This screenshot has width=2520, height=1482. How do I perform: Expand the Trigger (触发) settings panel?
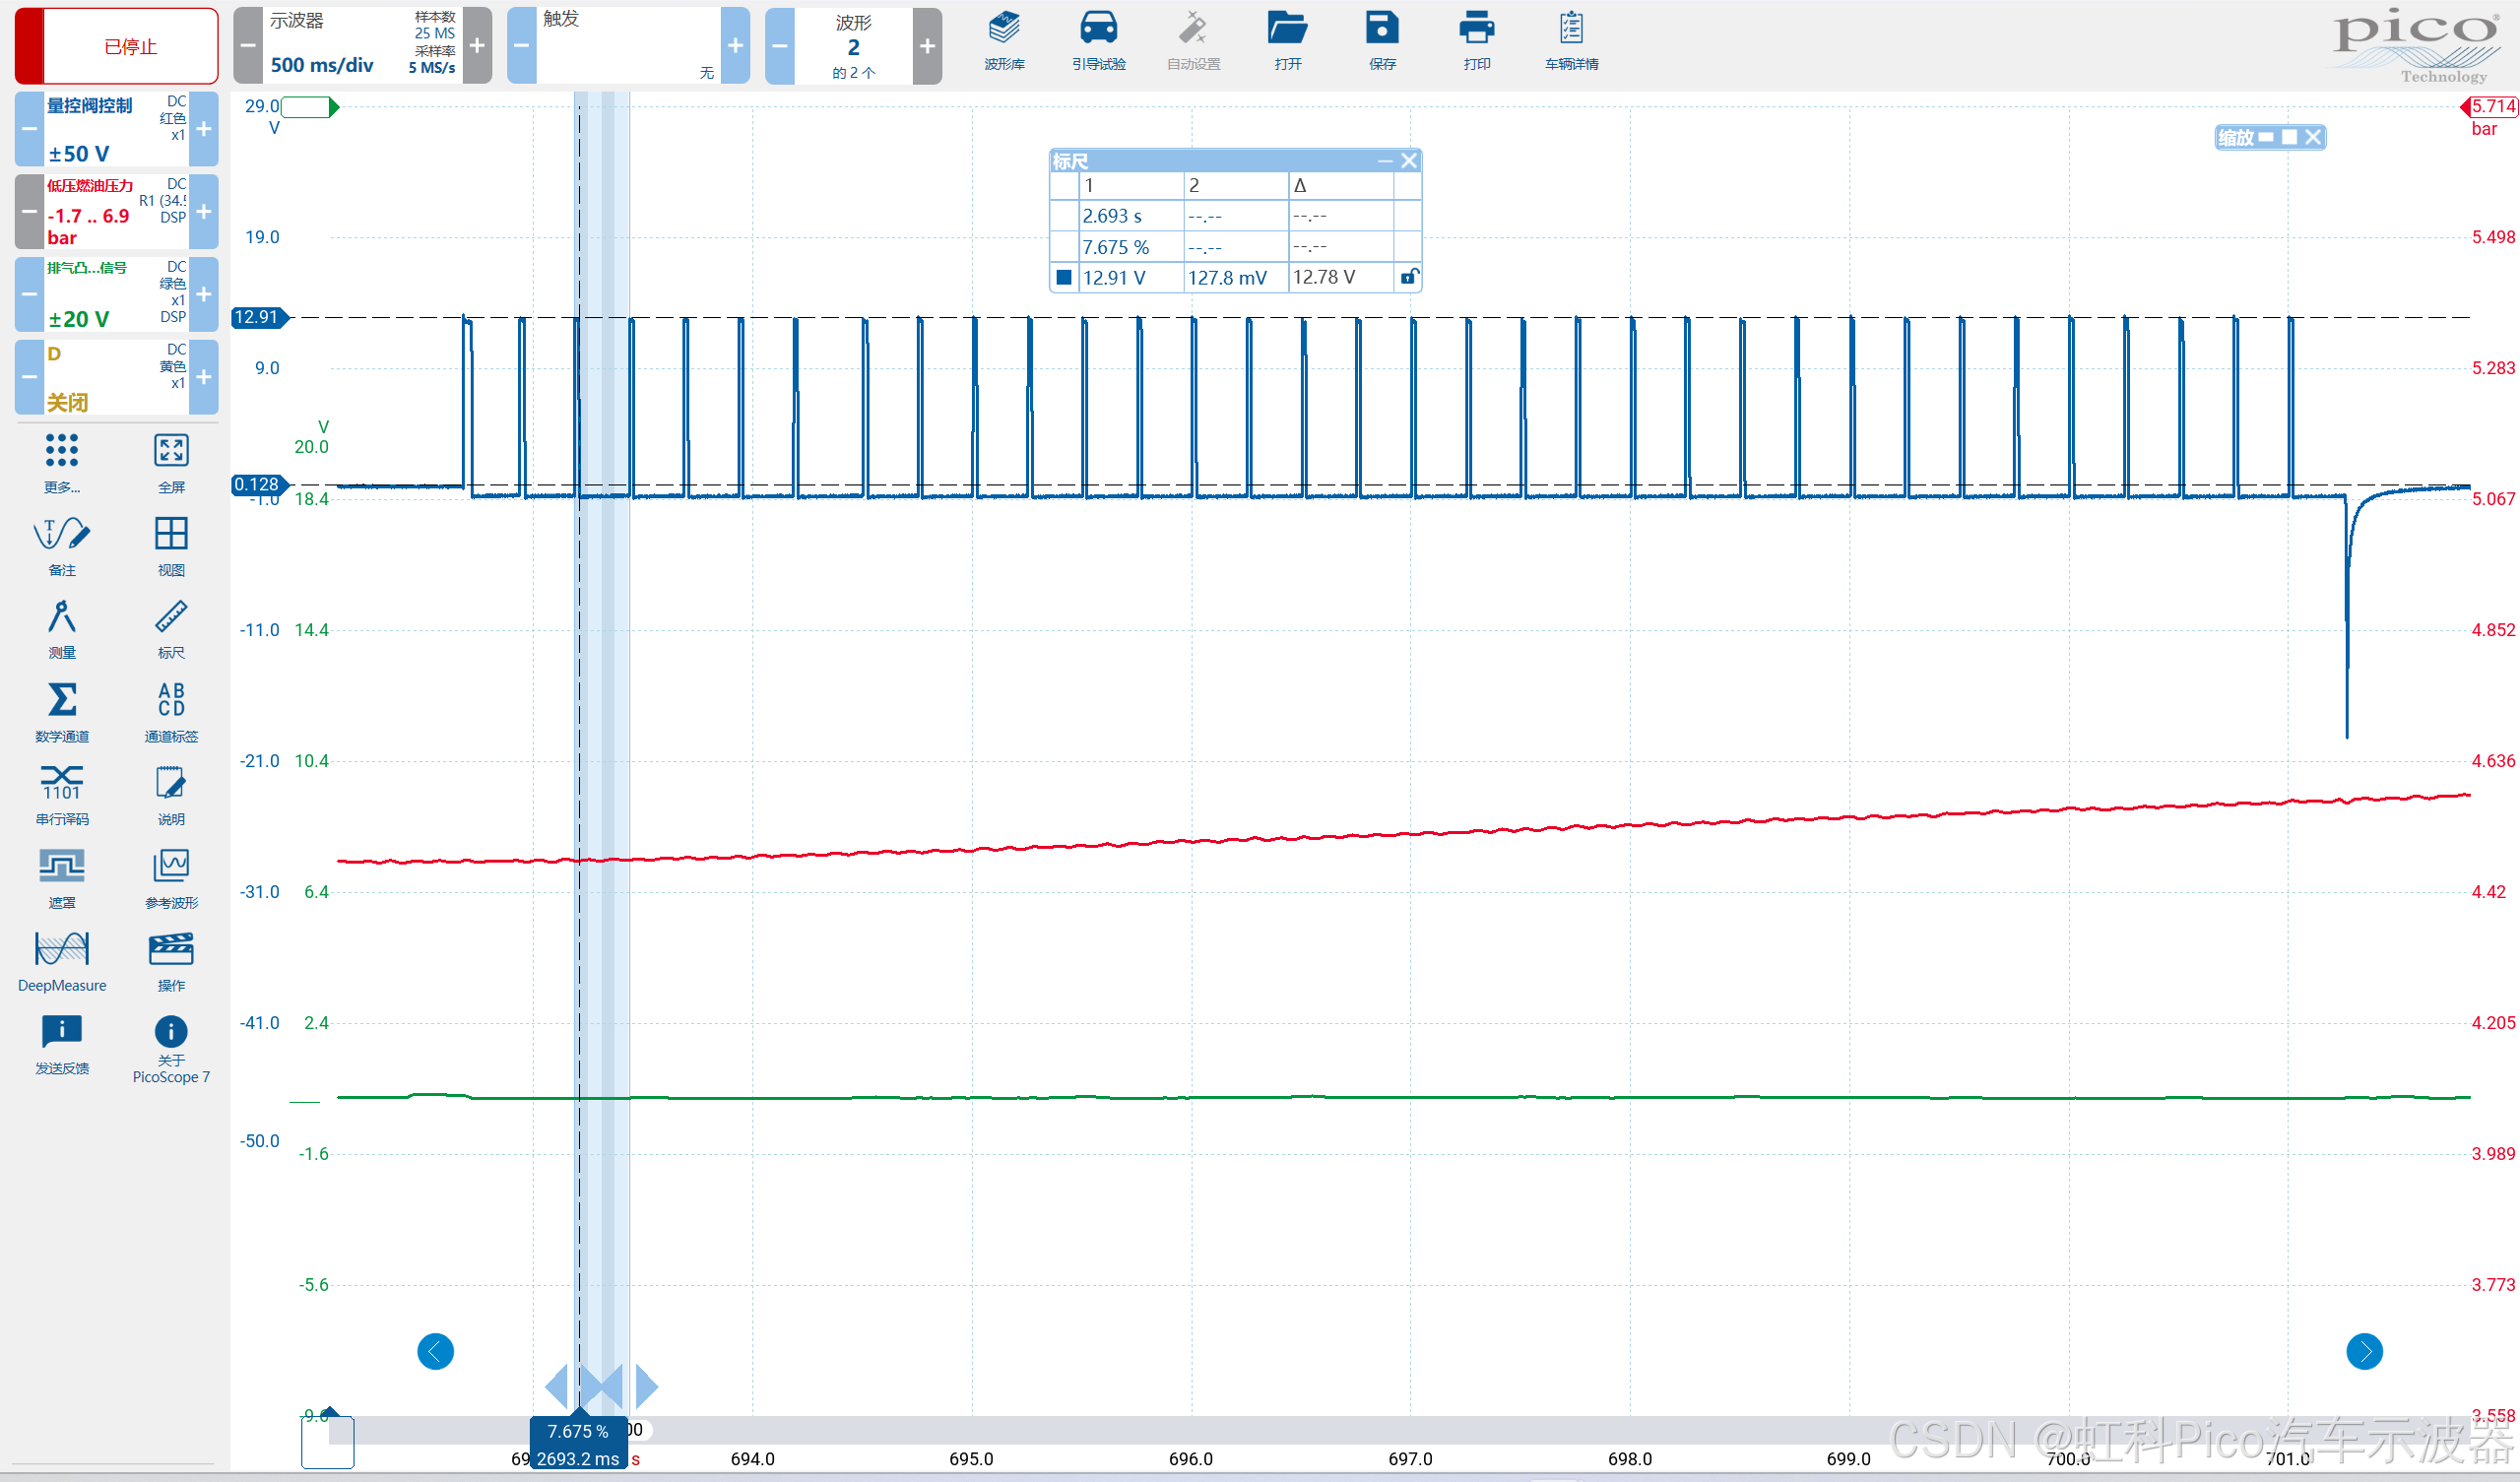627,46
